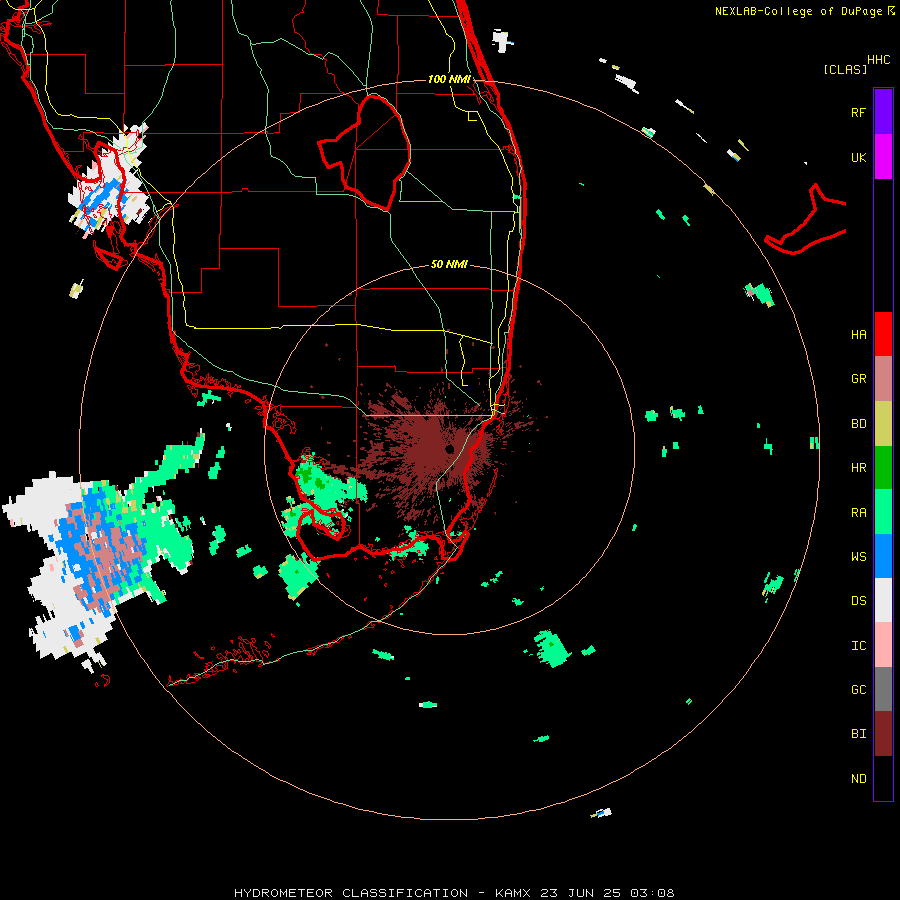Click the IC legend label

pyautogui.click(x=858, y=646)
